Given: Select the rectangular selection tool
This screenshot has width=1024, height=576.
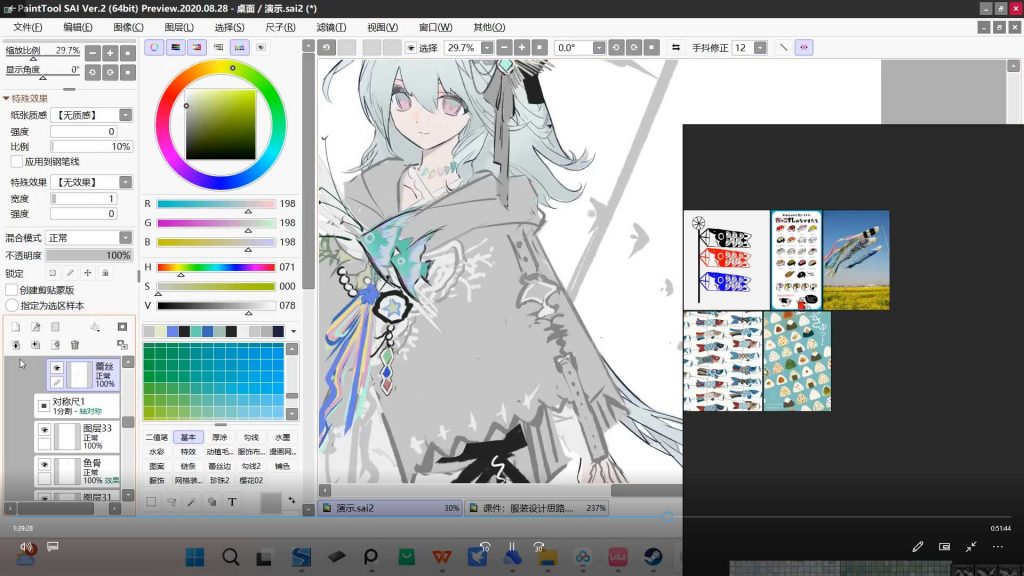Looking at the screenshot, I should point(151,502).
